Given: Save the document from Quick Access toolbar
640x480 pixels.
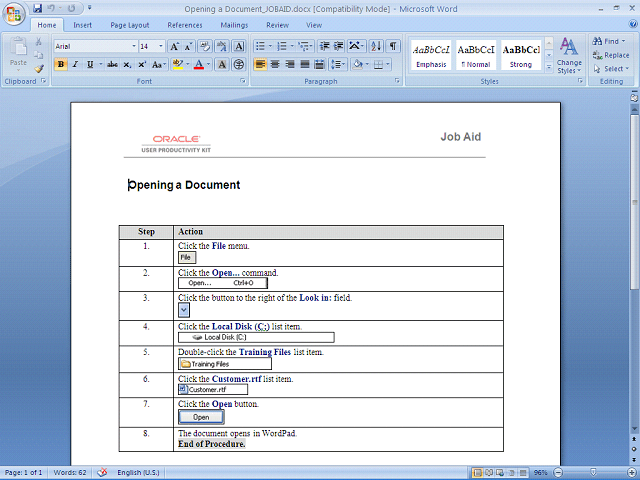Looking at the screenshot, I should (38, 8).
